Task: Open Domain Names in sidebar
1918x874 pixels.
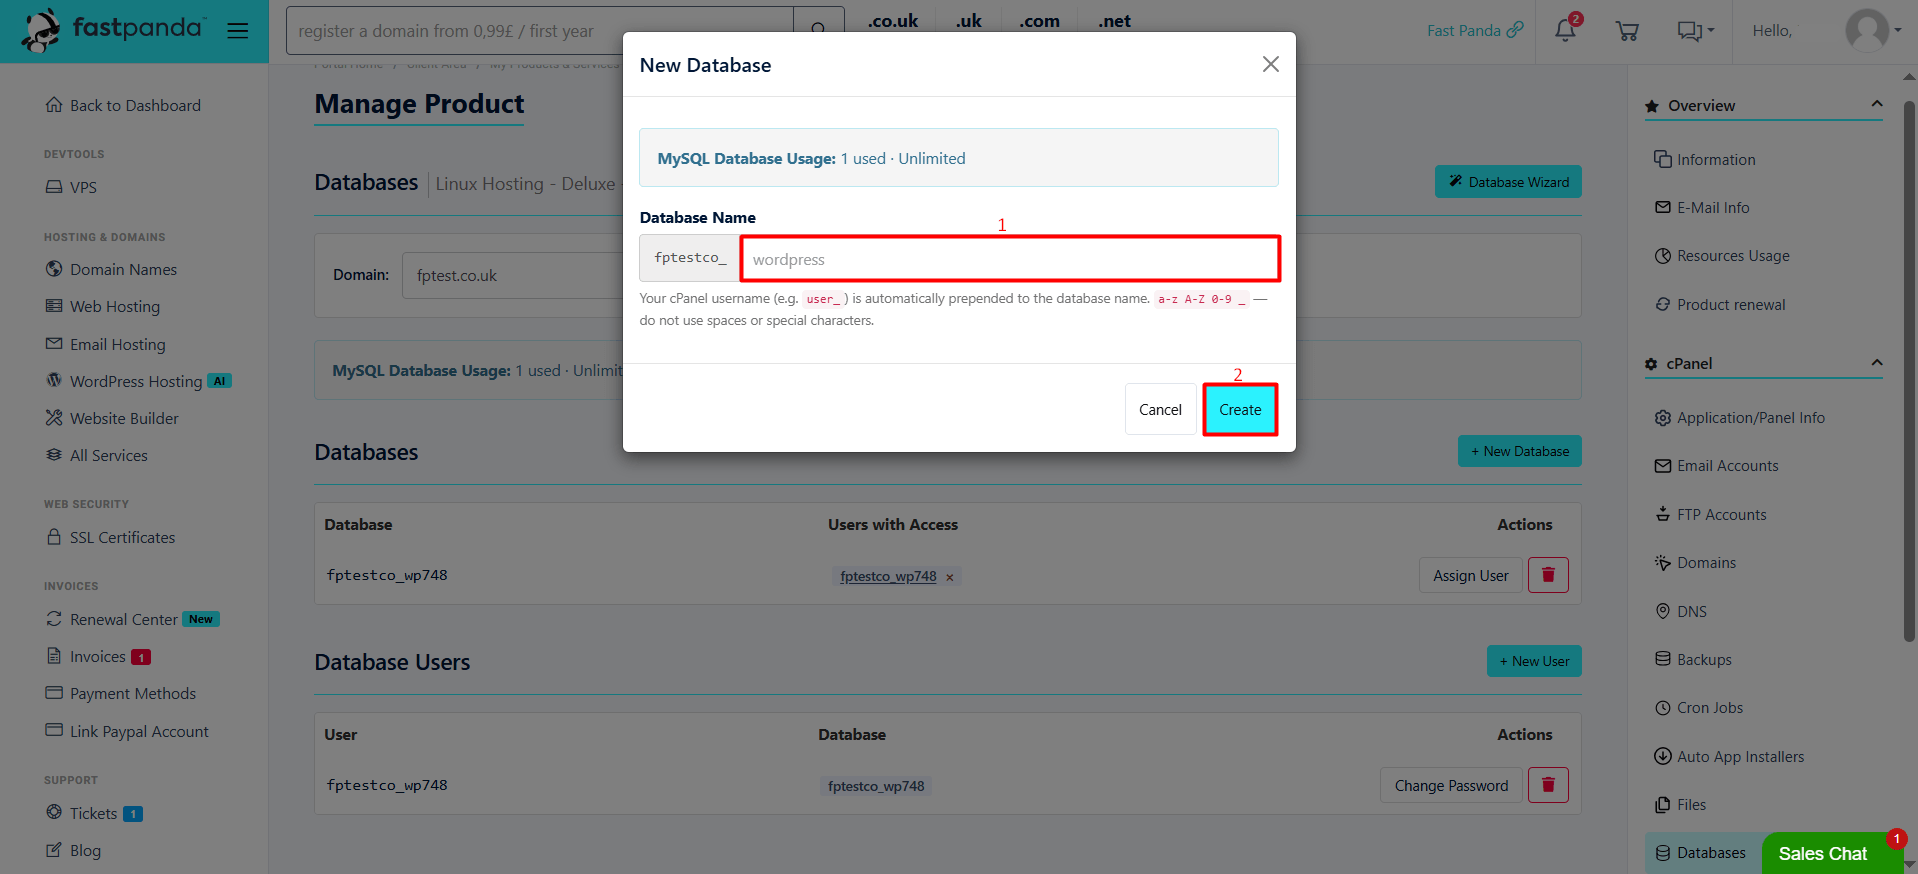Action: (x=111, y=269)
